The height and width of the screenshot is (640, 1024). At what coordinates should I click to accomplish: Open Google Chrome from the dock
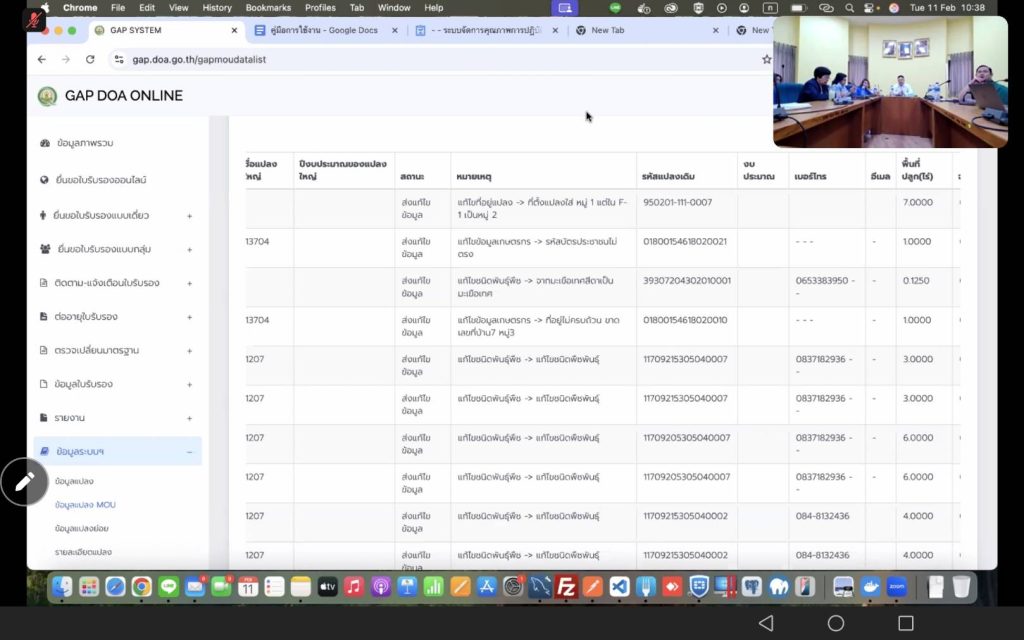(x=142, y=586)
